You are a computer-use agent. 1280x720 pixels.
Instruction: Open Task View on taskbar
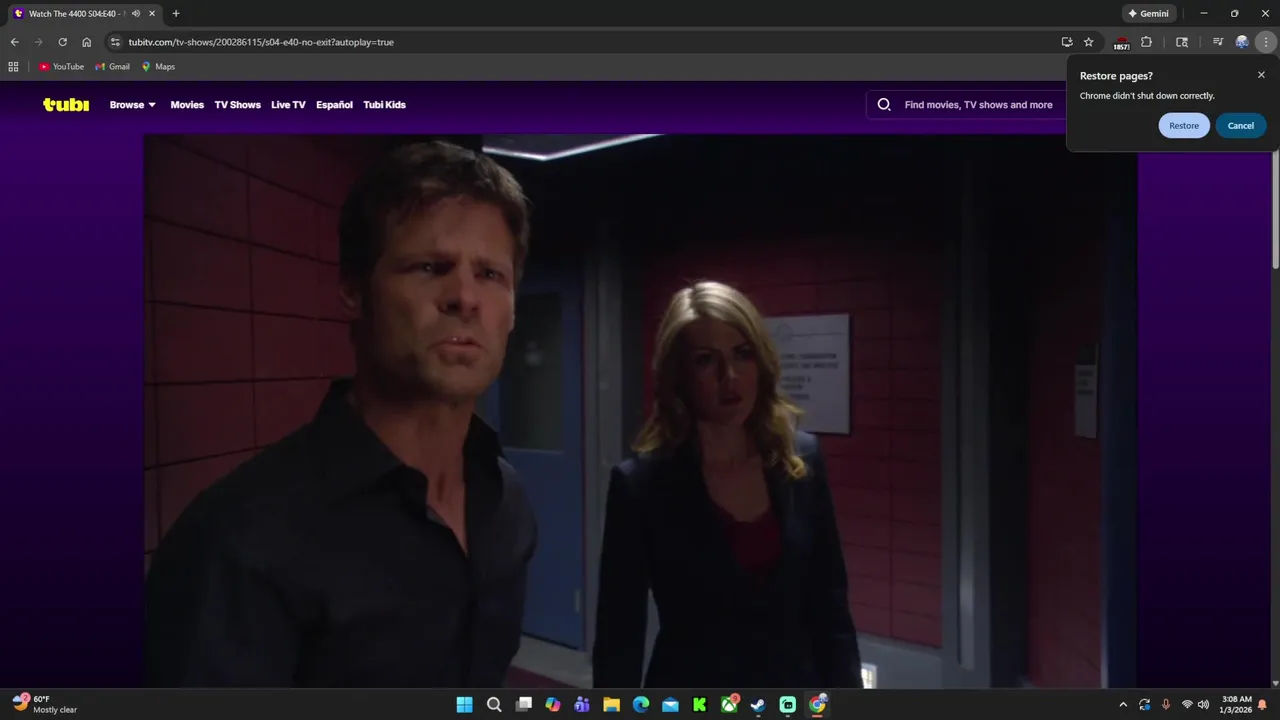click(523, 705)
